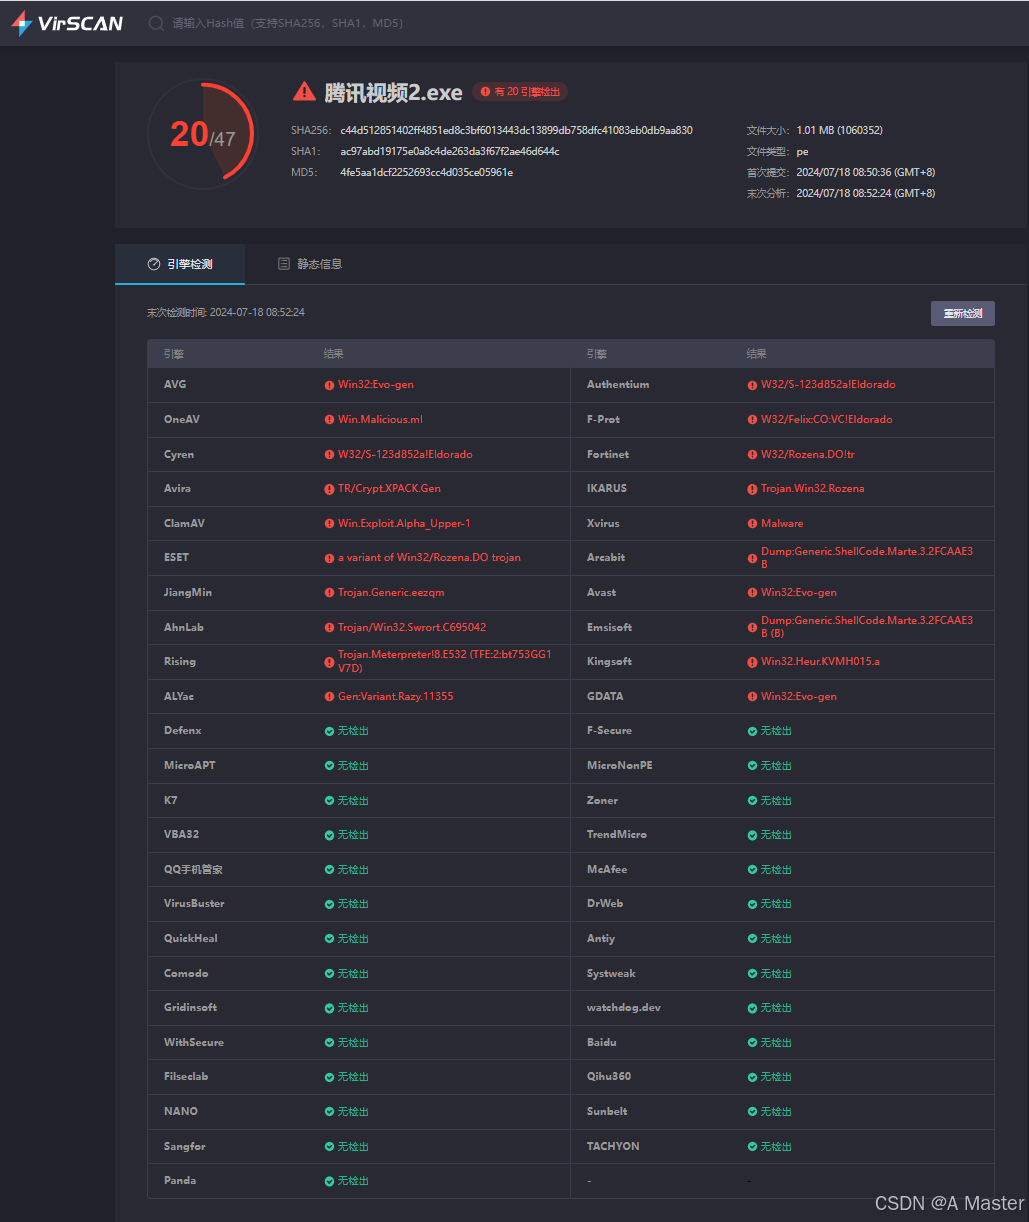This screenshot has width=1029, height=1222.
Task: Click the QQ手机管家 engine name
Action: click(193, 870)
